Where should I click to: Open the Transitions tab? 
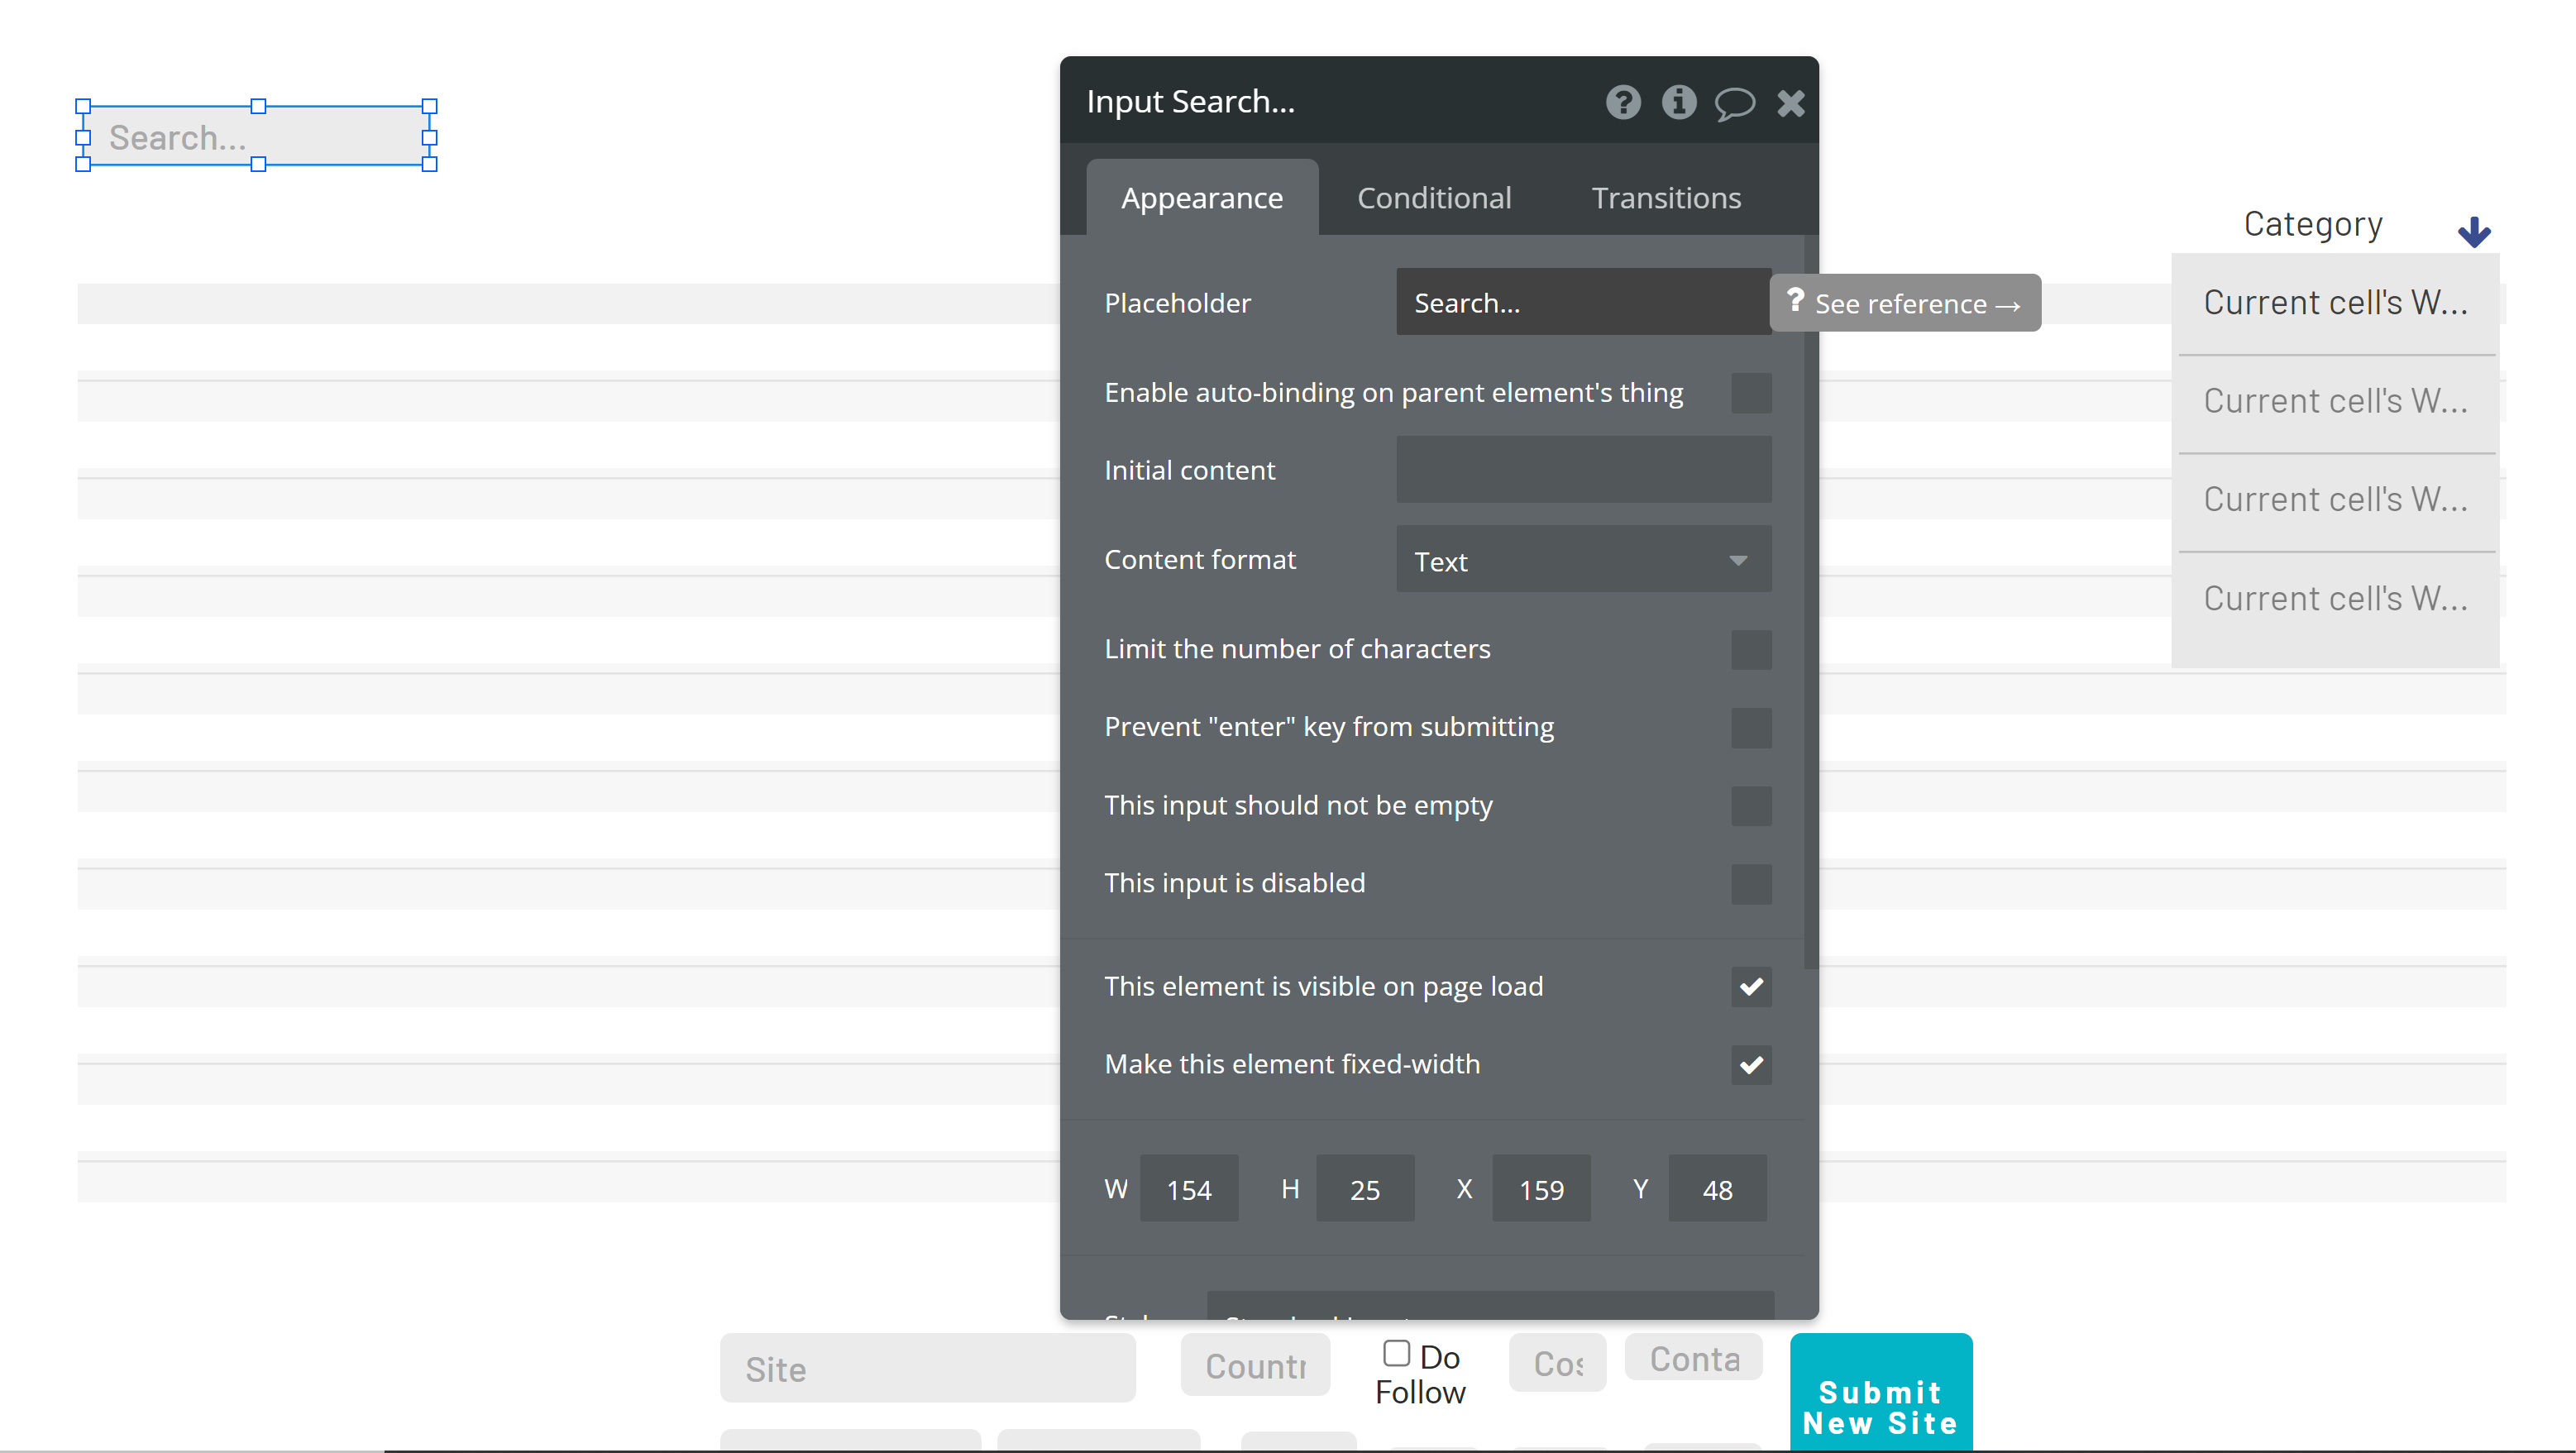pos(1666,198)
